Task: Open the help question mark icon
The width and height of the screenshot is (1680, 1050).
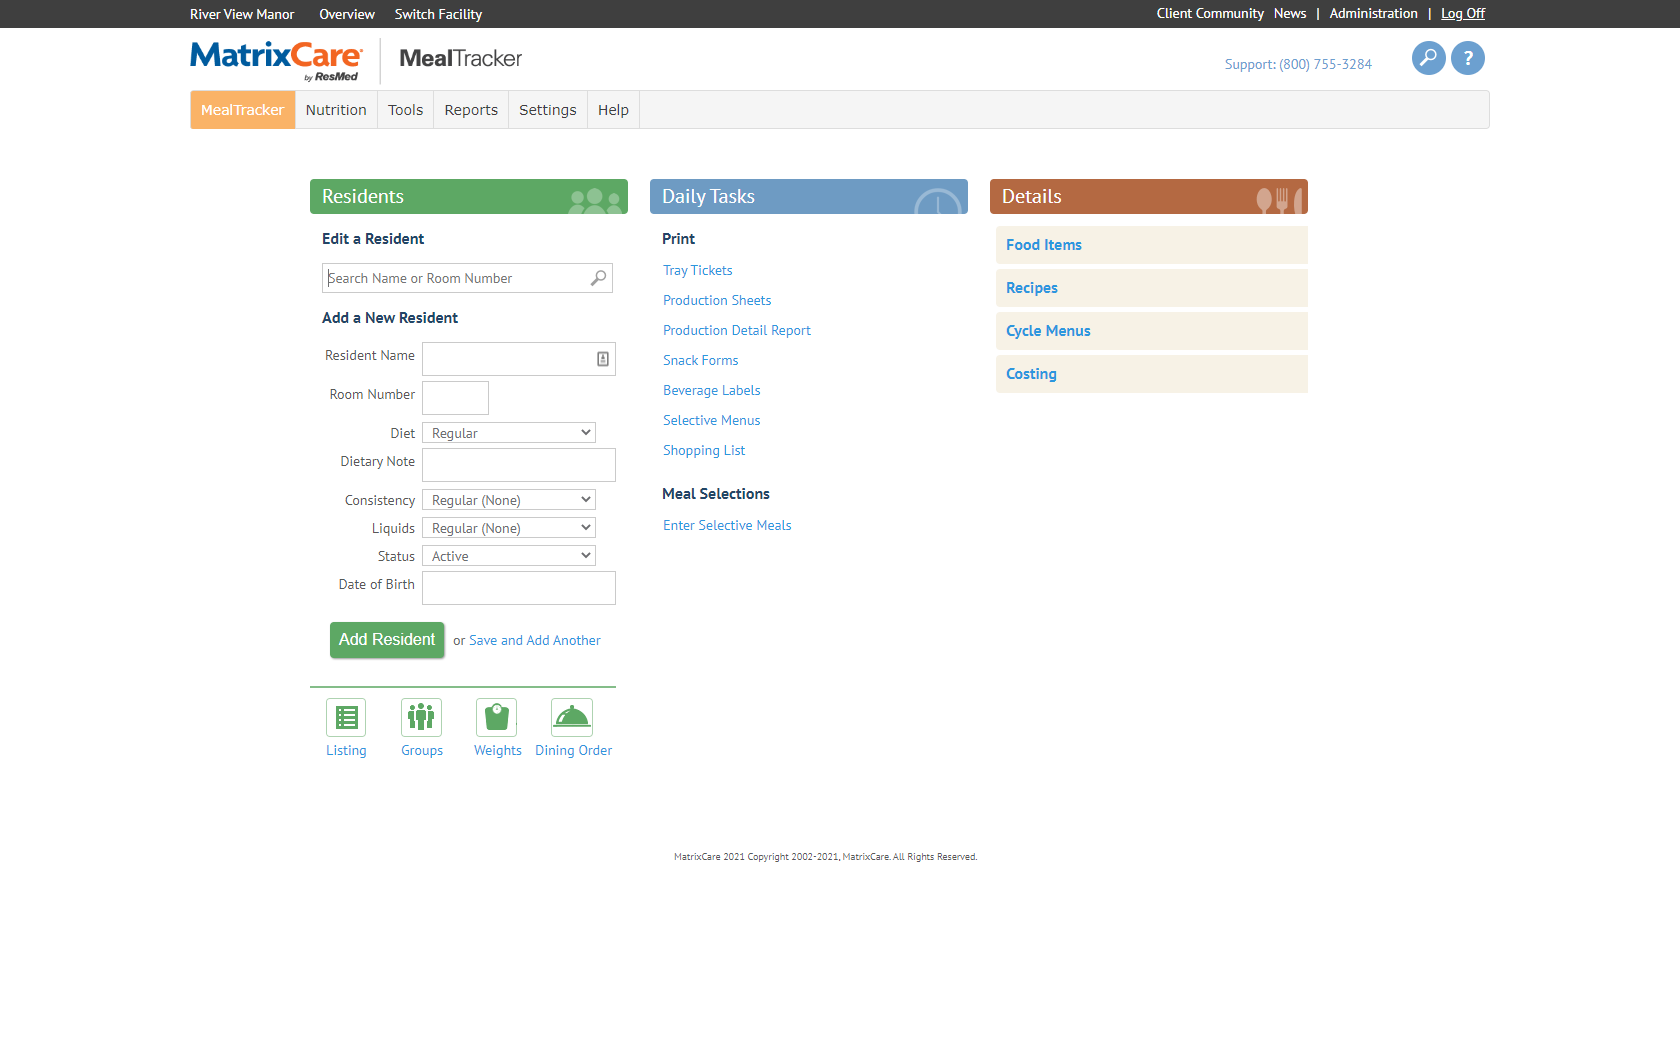Action: [1468, 58]
